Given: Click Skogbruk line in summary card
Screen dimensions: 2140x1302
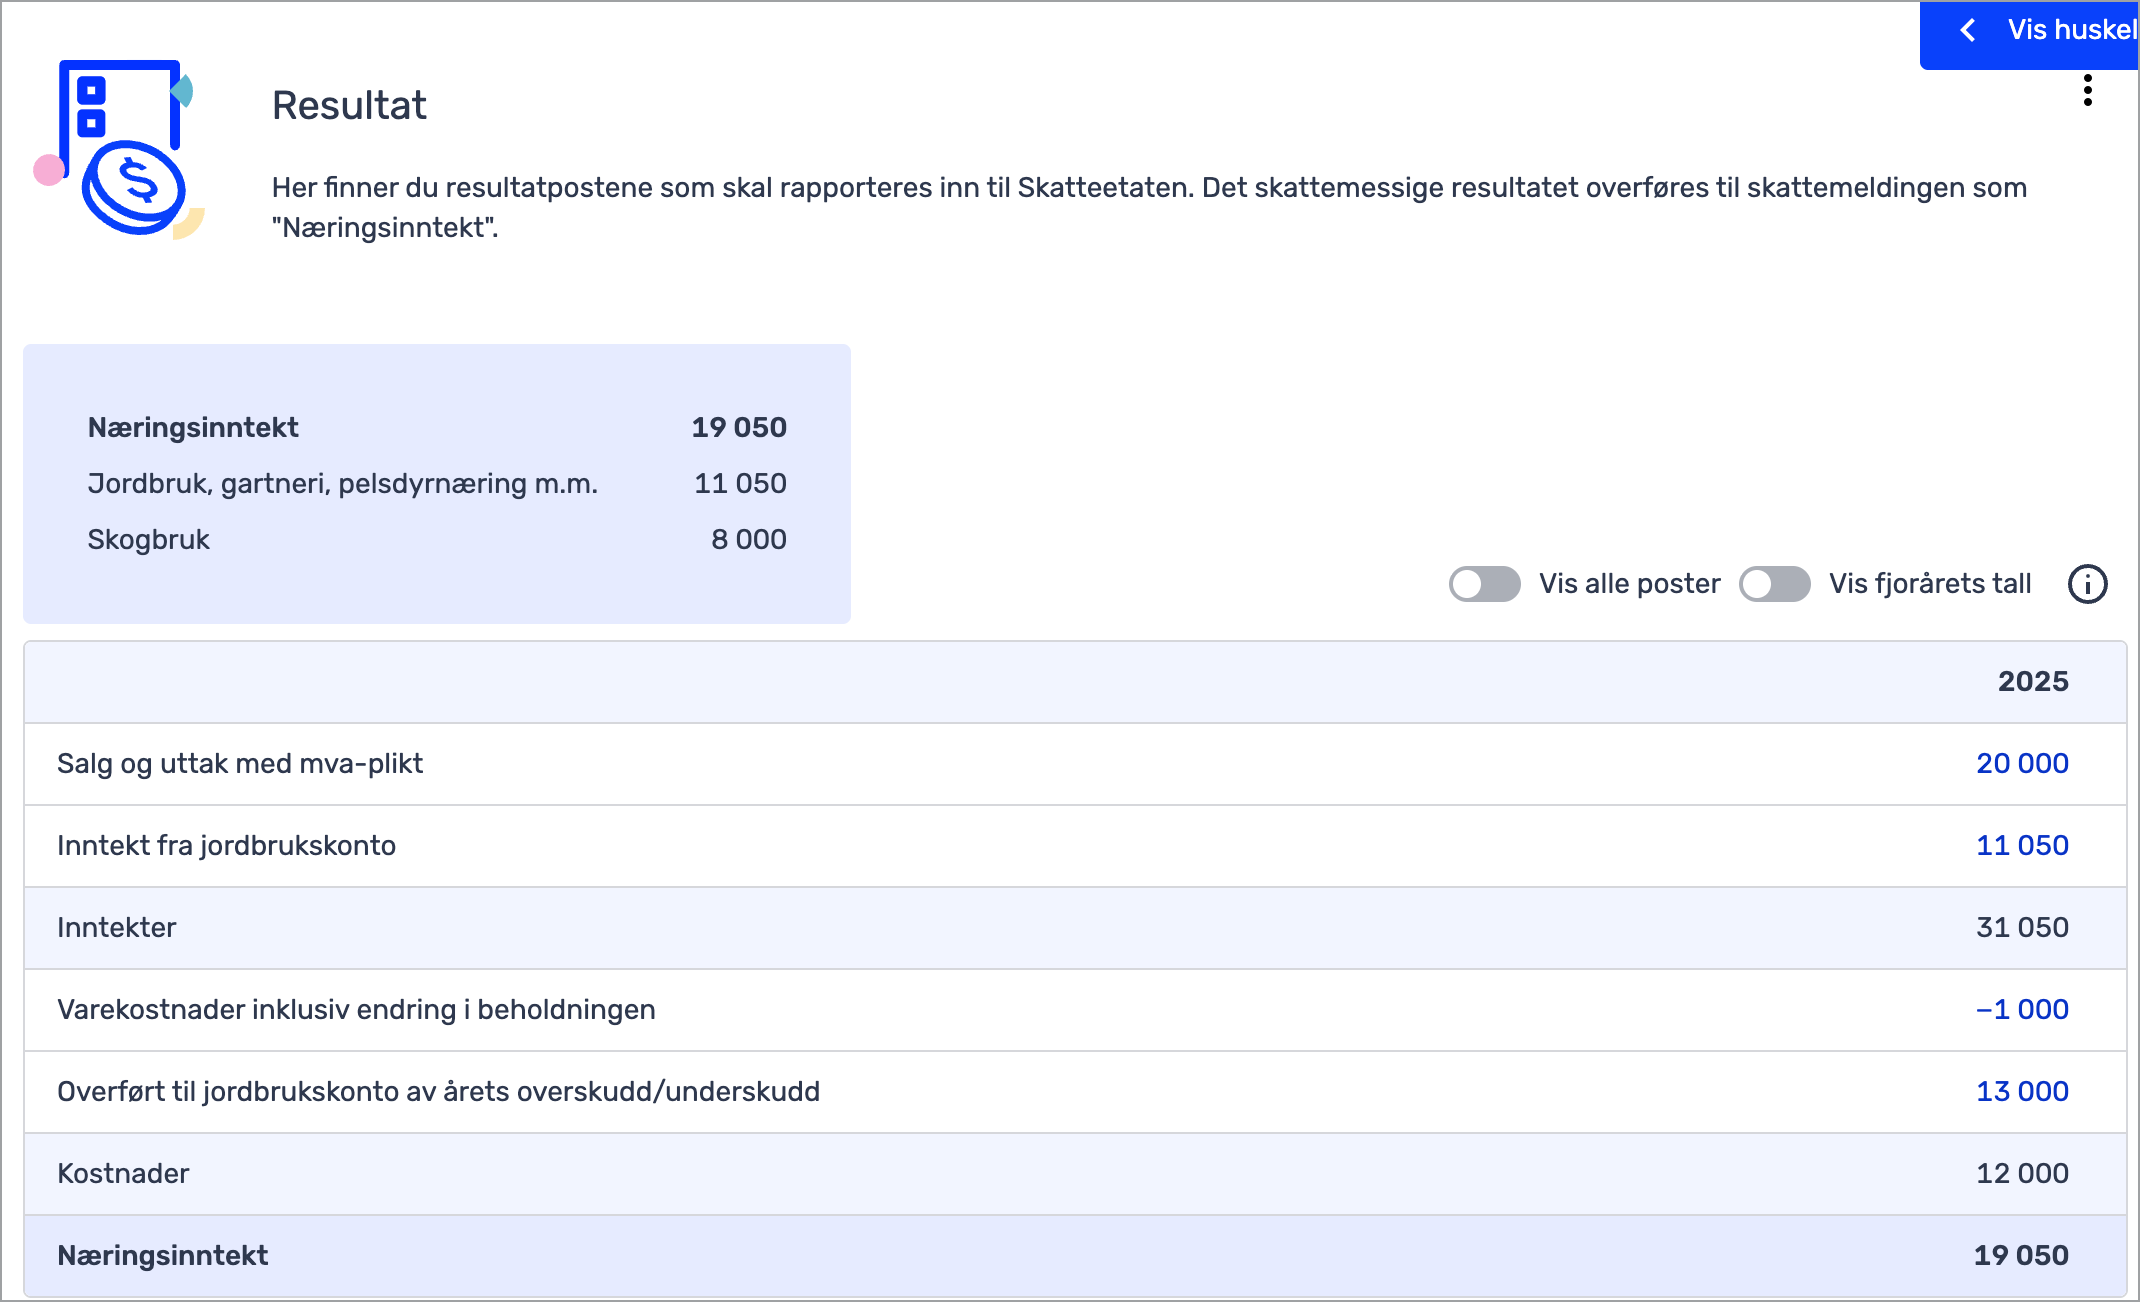Looking at the screenshot, I should [x=149, y=540].
